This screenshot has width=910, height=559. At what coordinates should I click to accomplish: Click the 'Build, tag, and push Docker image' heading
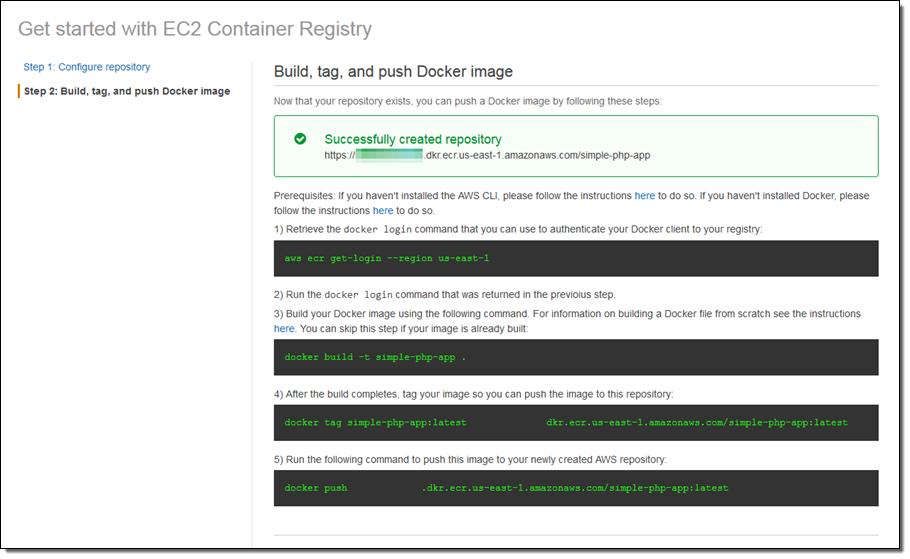tap(393, 71)
